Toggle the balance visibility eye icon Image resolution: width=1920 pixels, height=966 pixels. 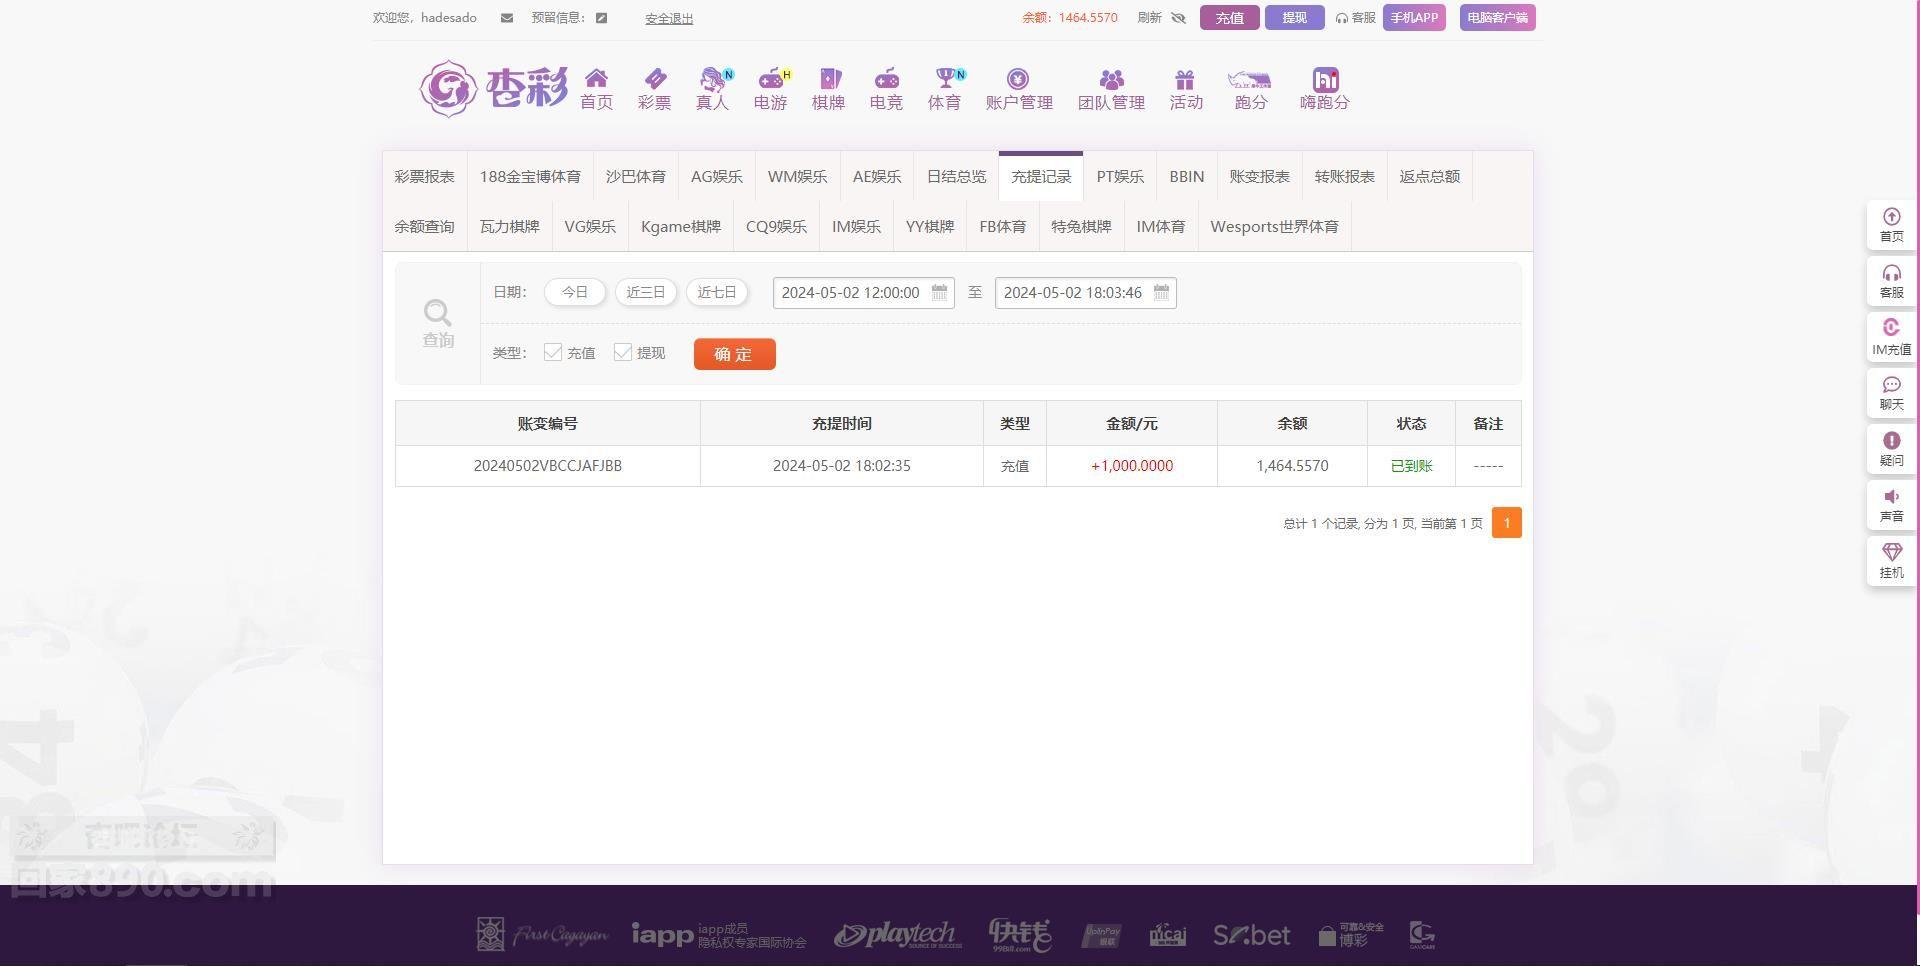tap(1178, 18)
